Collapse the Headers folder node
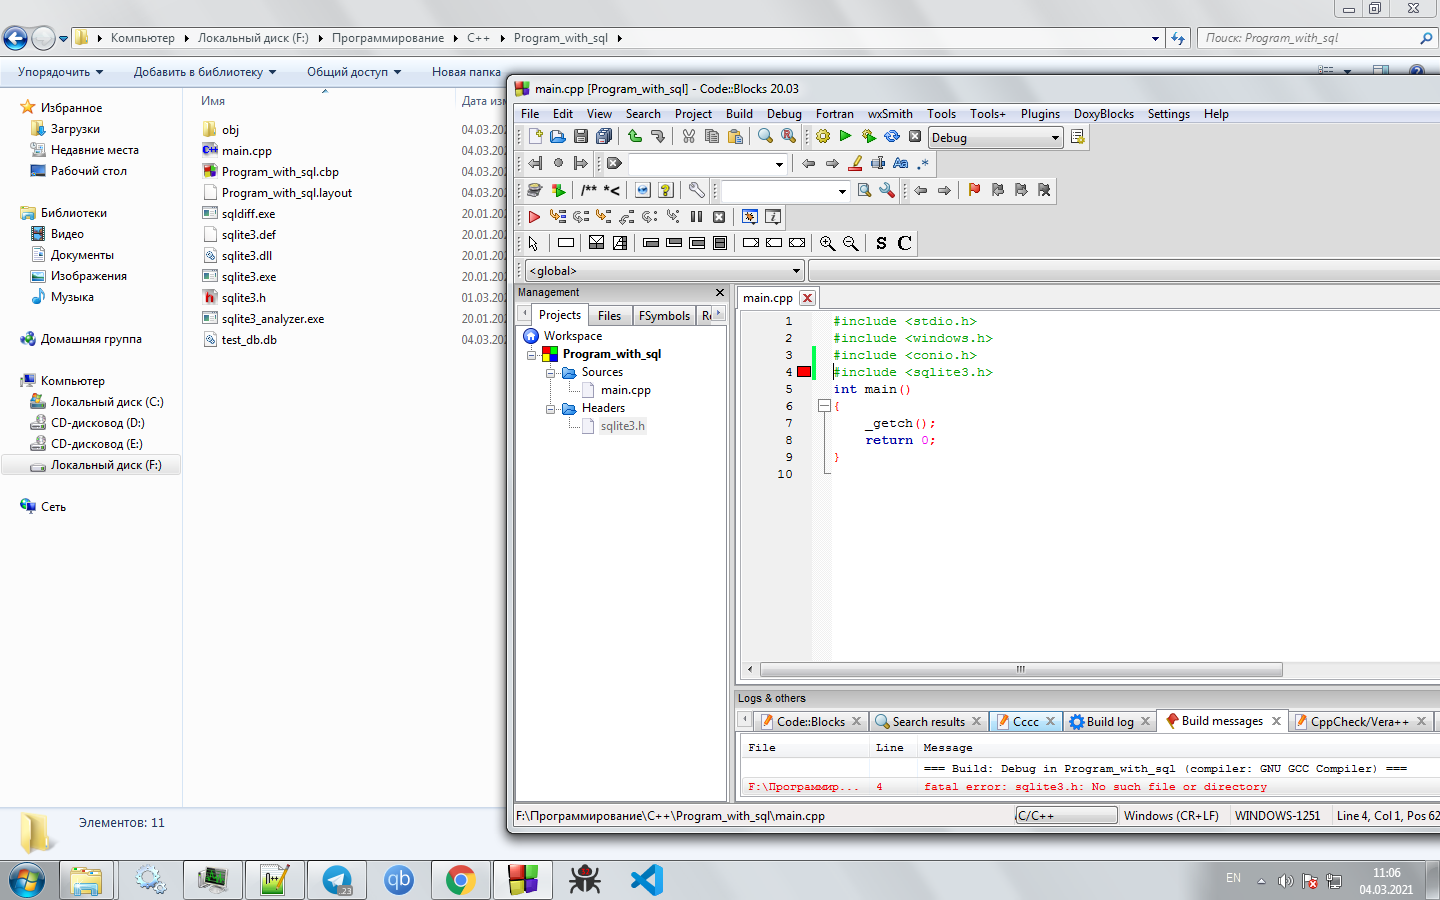The image size is (1440, 900). click(x=550, y=409)
